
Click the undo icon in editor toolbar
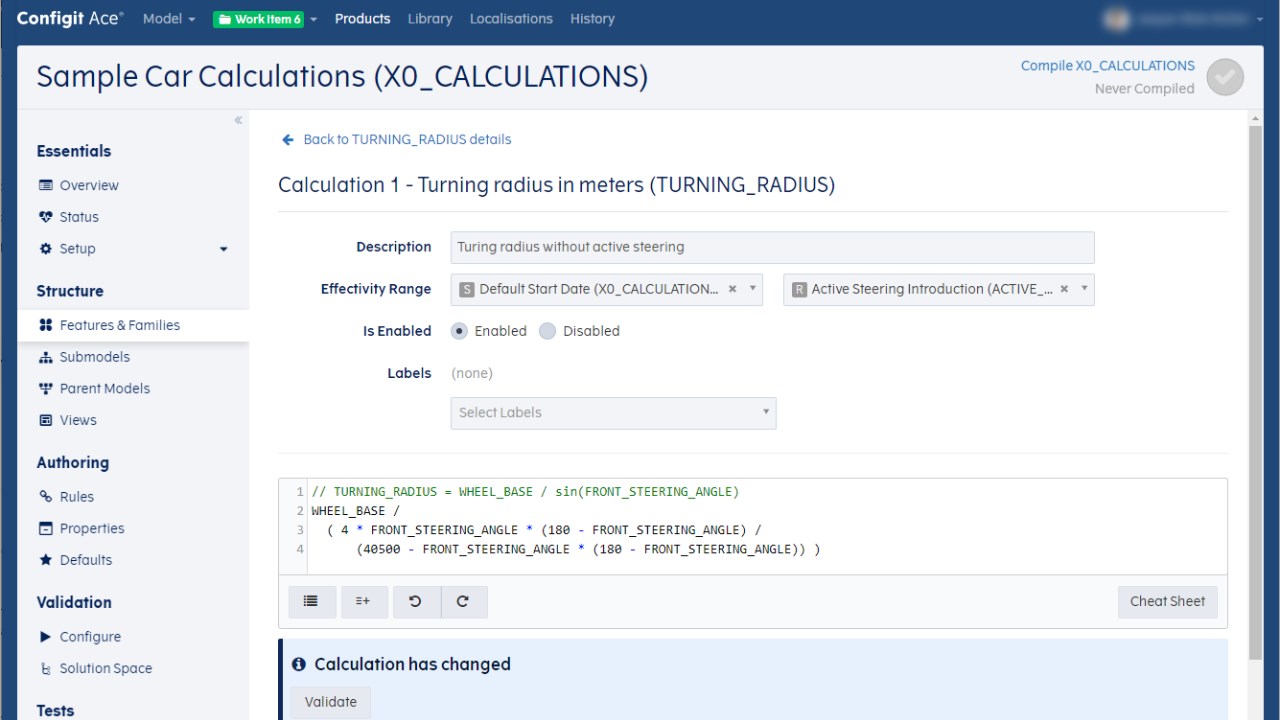click(x=415, y=601)
